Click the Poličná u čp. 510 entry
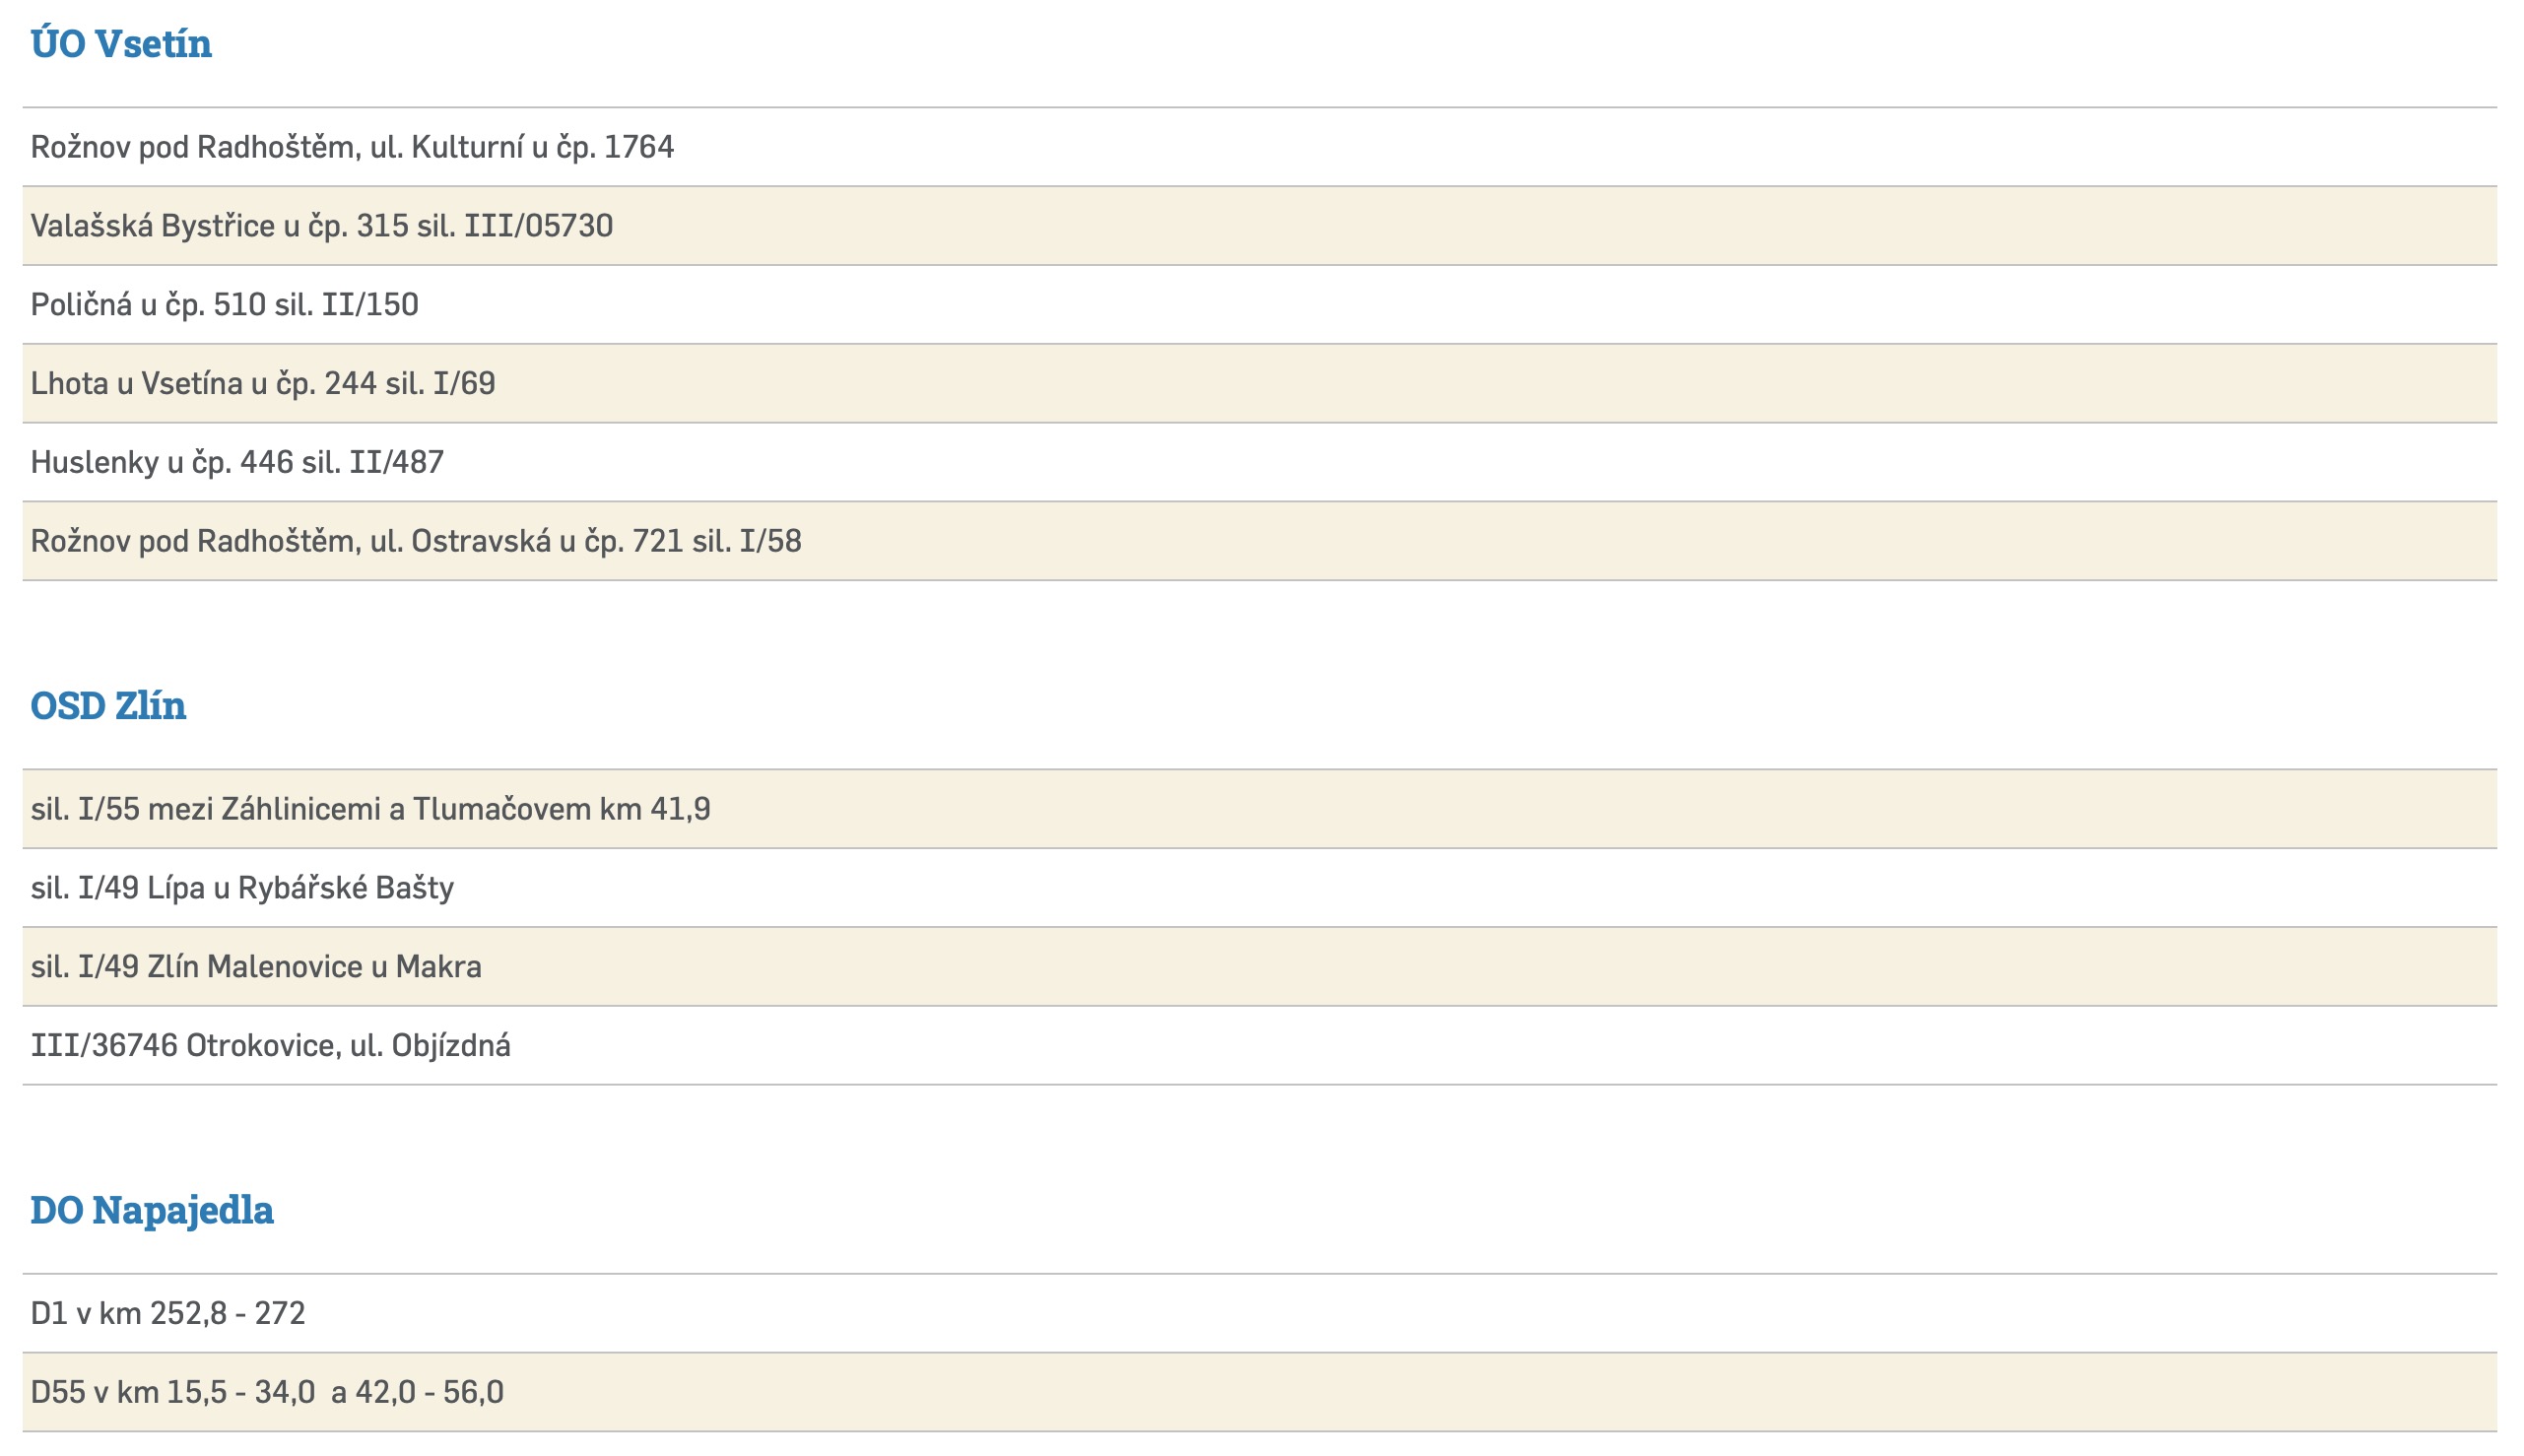2524x1456 pixels. click(x=224, y=305)
